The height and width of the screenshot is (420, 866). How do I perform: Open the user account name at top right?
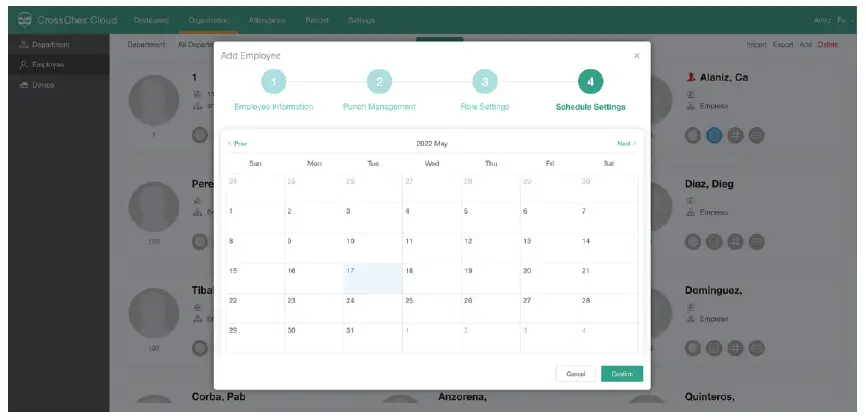point(830,20)
